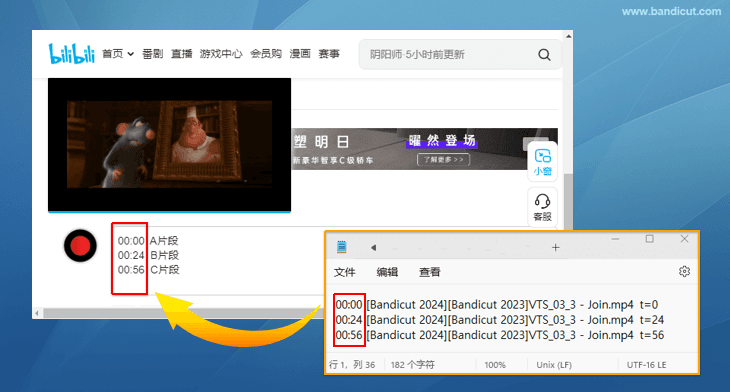Close the Notepad window
The height and width of the screenshot is (392, 730).
tap(684, 239)
